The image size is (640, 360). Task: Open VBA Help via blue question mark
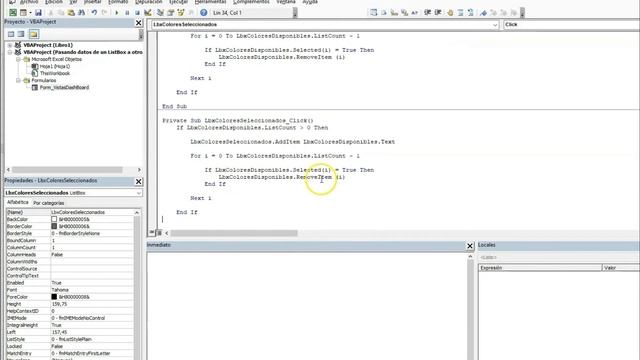tap(203, 13)
